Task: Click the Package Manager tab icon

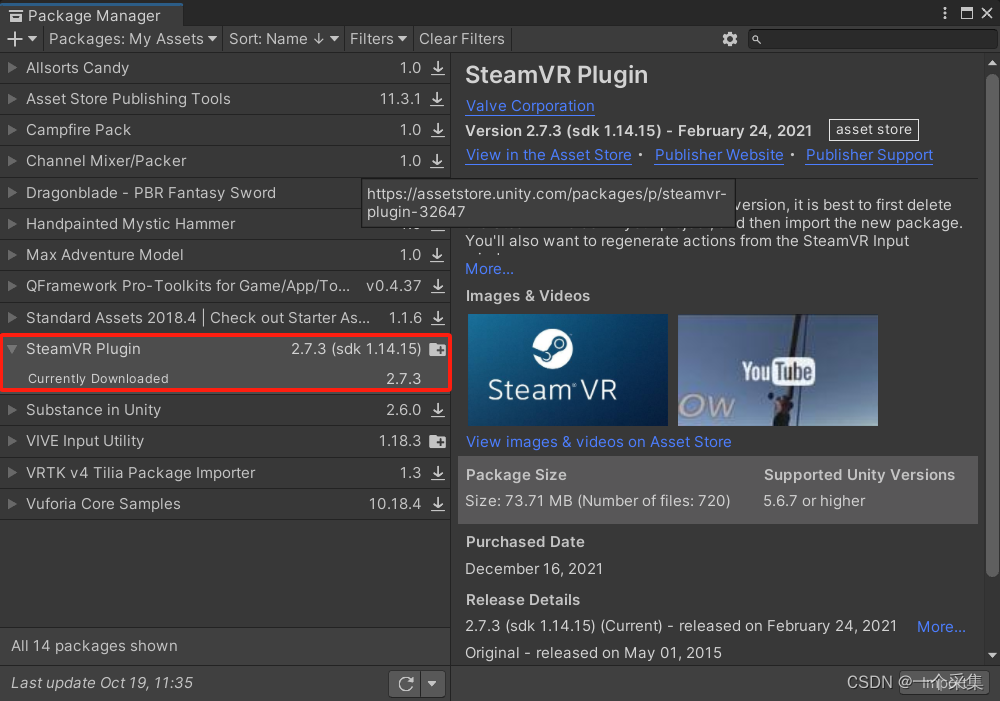Action: point(15,16)
